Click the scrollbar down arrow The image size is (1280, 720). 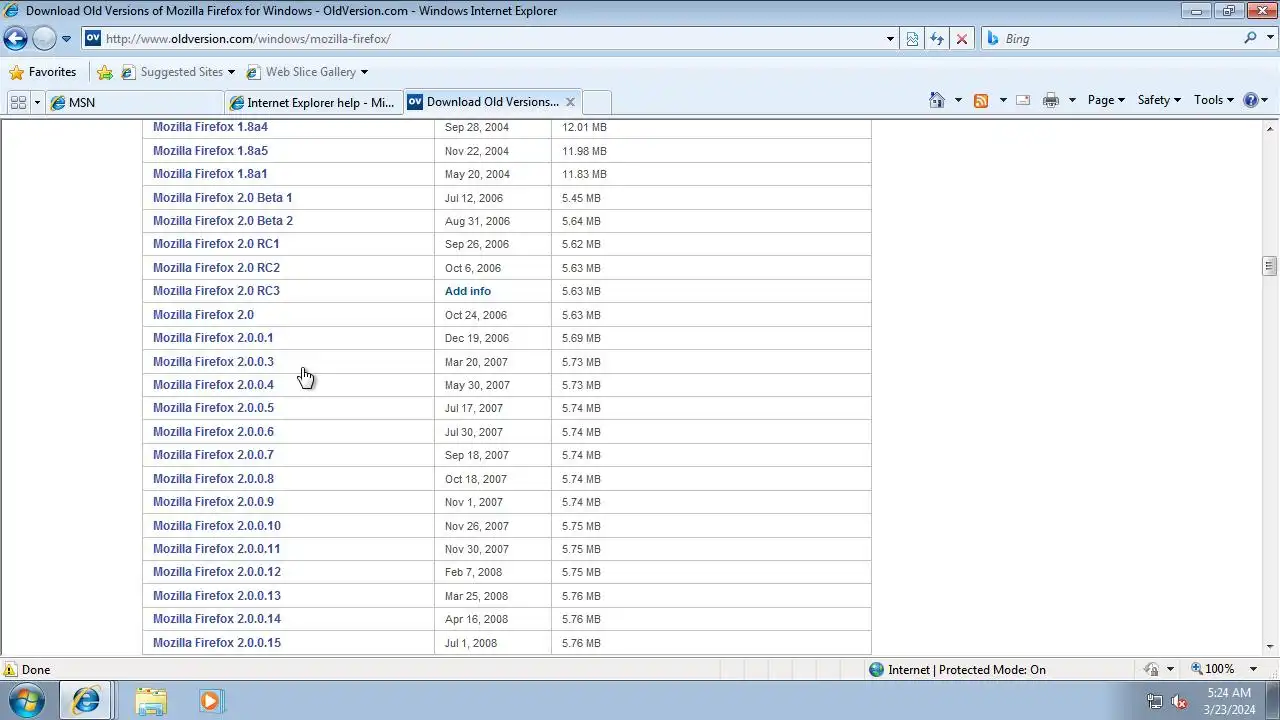[1269, 647]
